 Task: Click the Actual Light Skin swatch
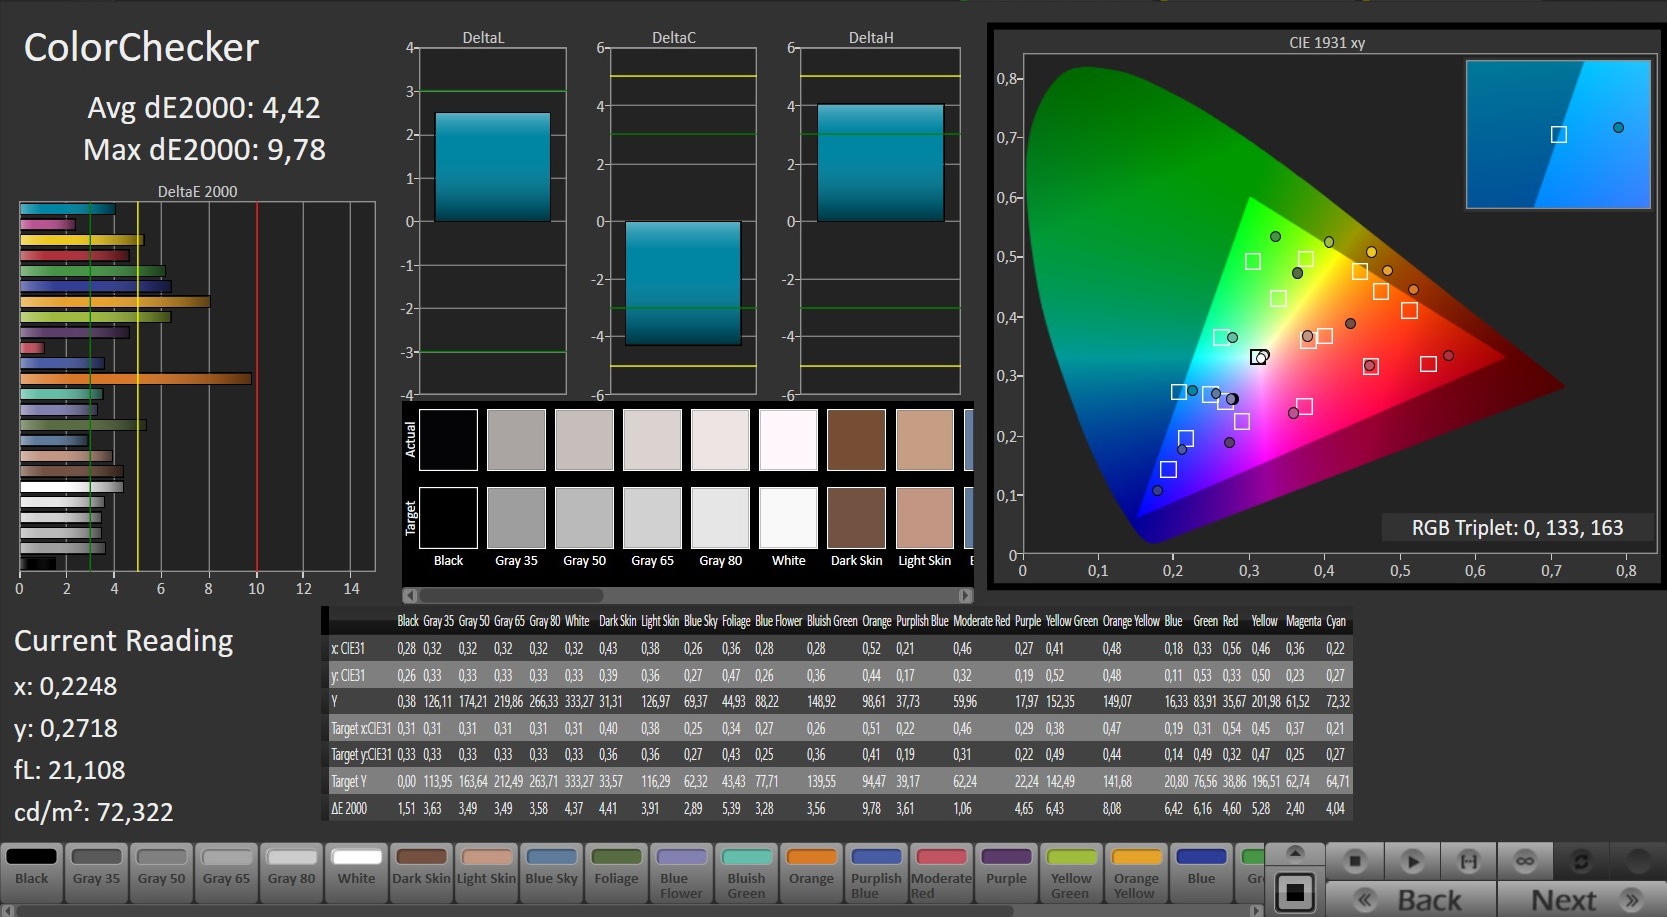[x=924, y=440]
